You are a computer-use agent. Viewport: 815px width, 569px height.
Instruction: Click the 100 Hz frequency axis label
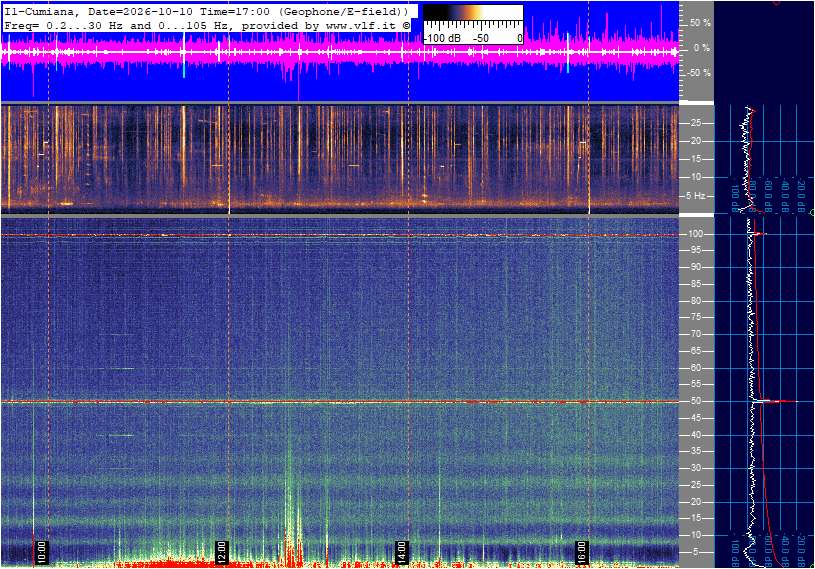click(x=695, y=234)
